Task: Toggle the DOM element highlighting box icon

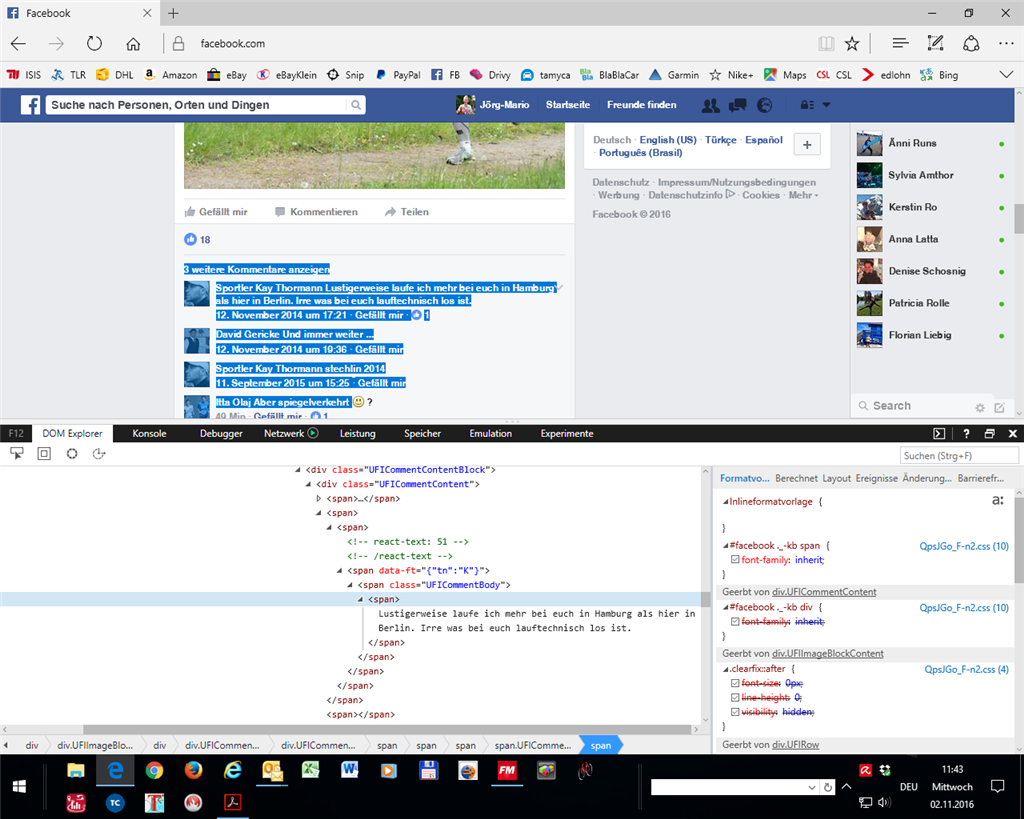Action: coord(44,453)
